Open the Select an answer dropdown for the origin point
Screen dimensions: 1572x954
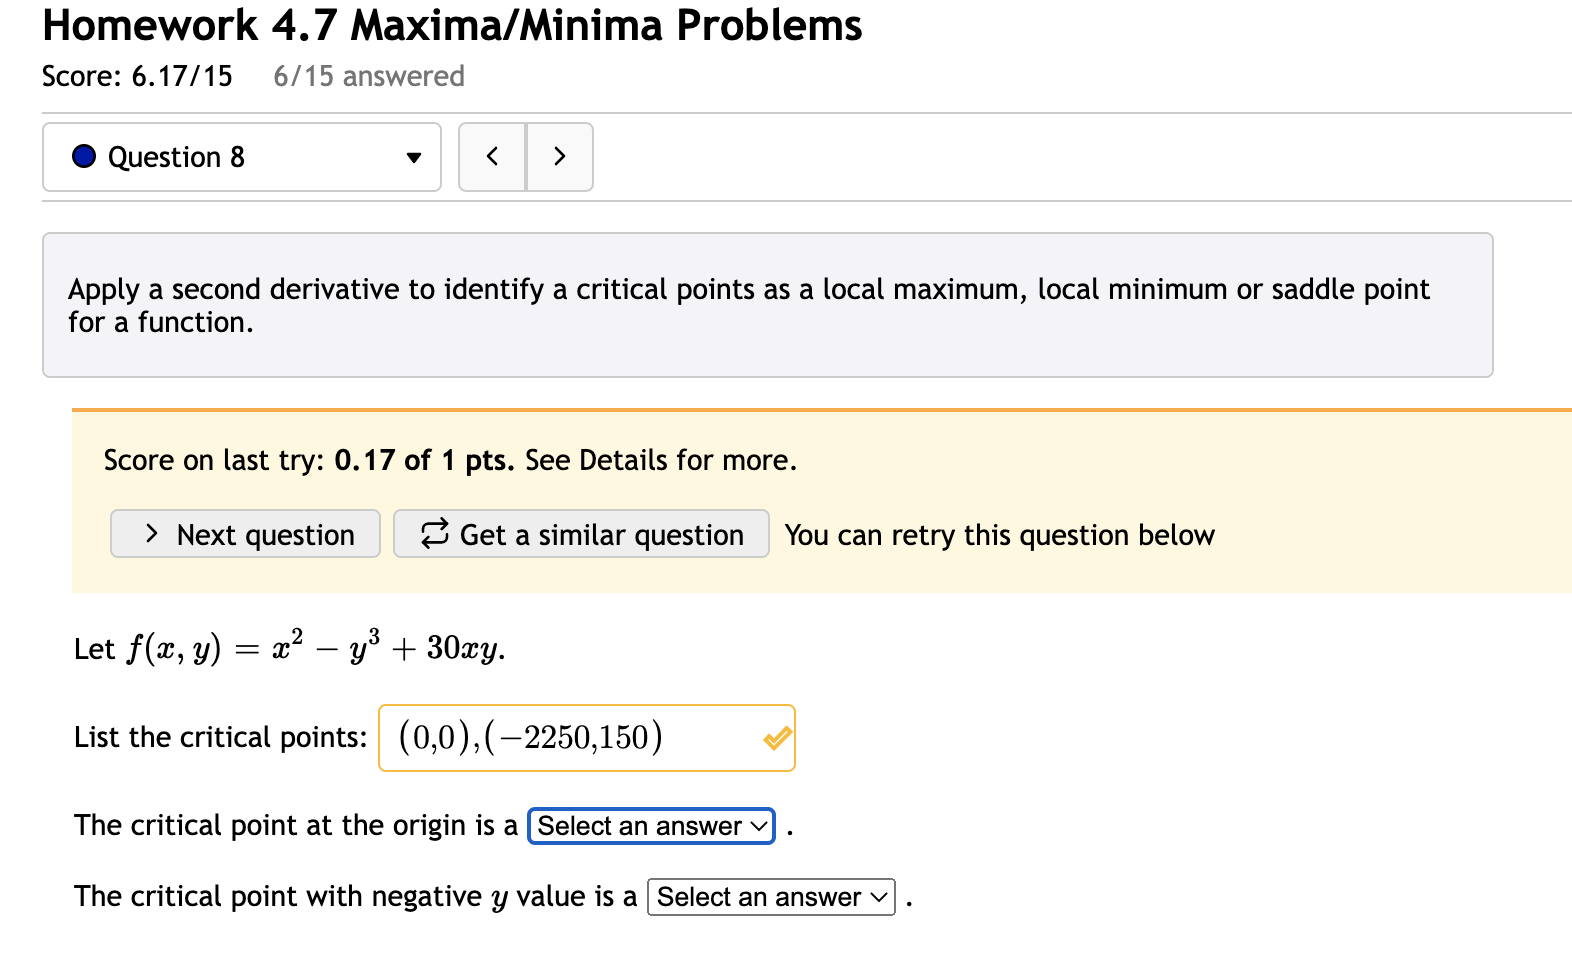[650, 826]
